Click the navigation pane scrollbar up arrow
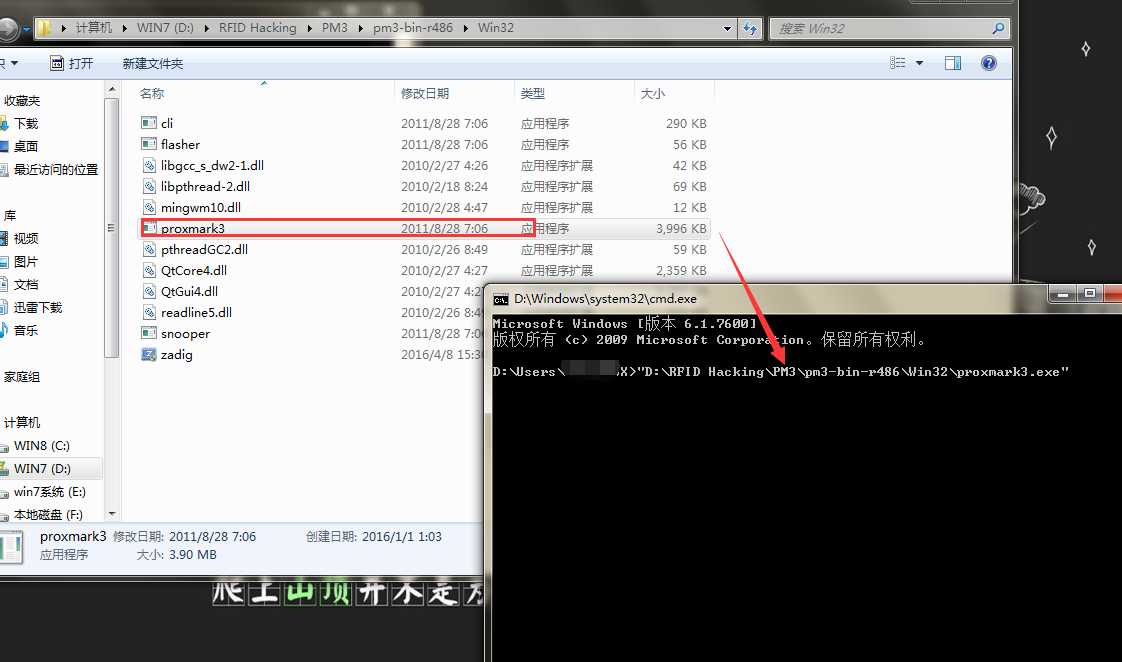 click(x=112, y=89)
